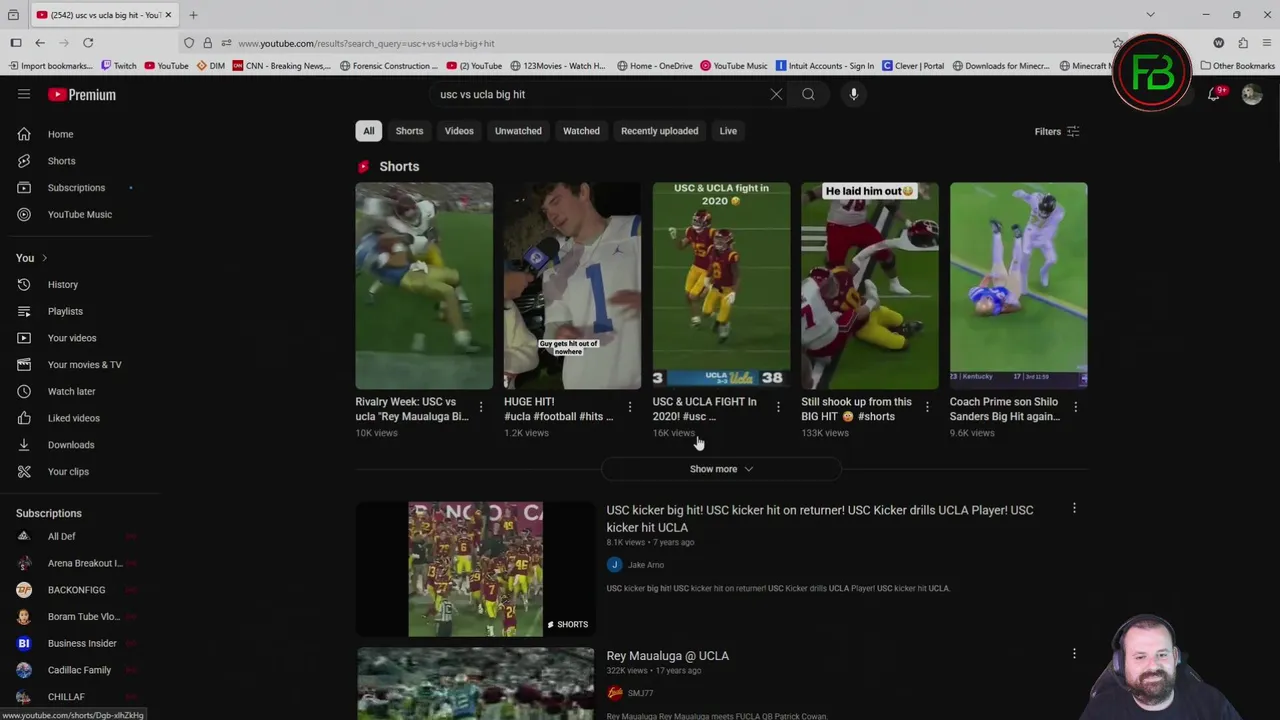Go back with the browser back arrow

point(40,43)
